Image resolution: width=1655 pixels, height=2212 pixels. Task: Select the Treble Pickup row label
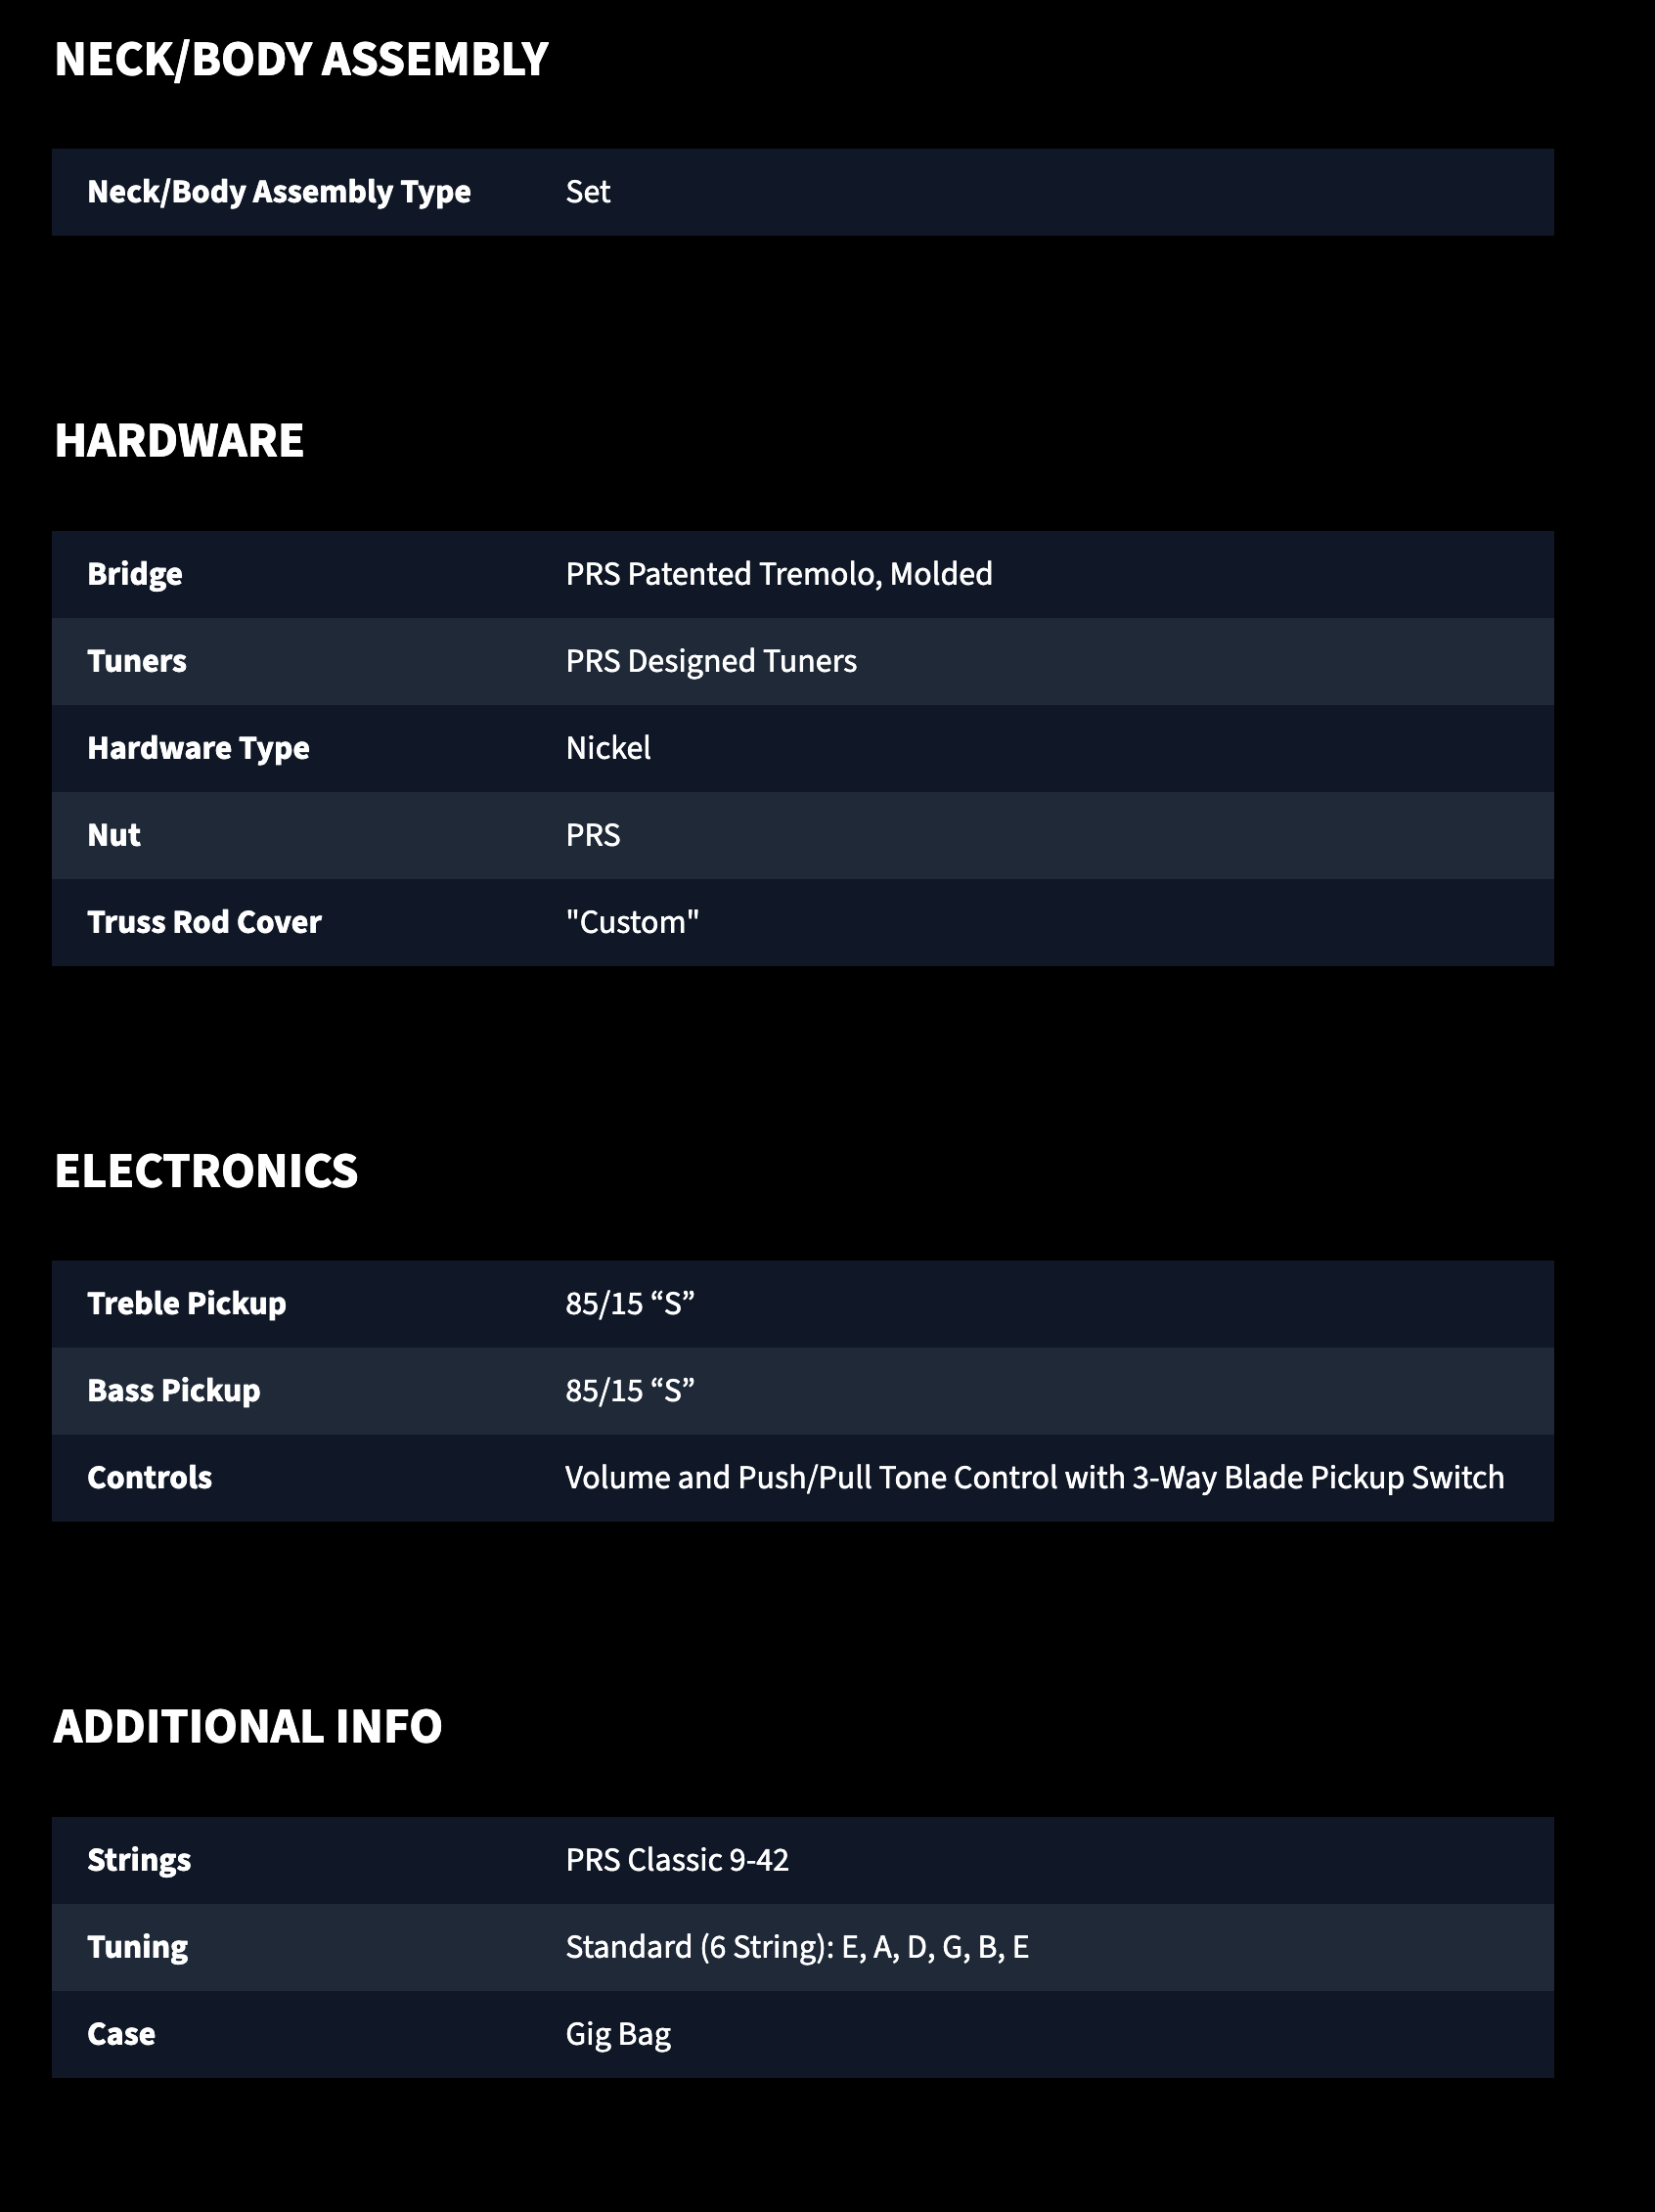tap(187, 1304)
